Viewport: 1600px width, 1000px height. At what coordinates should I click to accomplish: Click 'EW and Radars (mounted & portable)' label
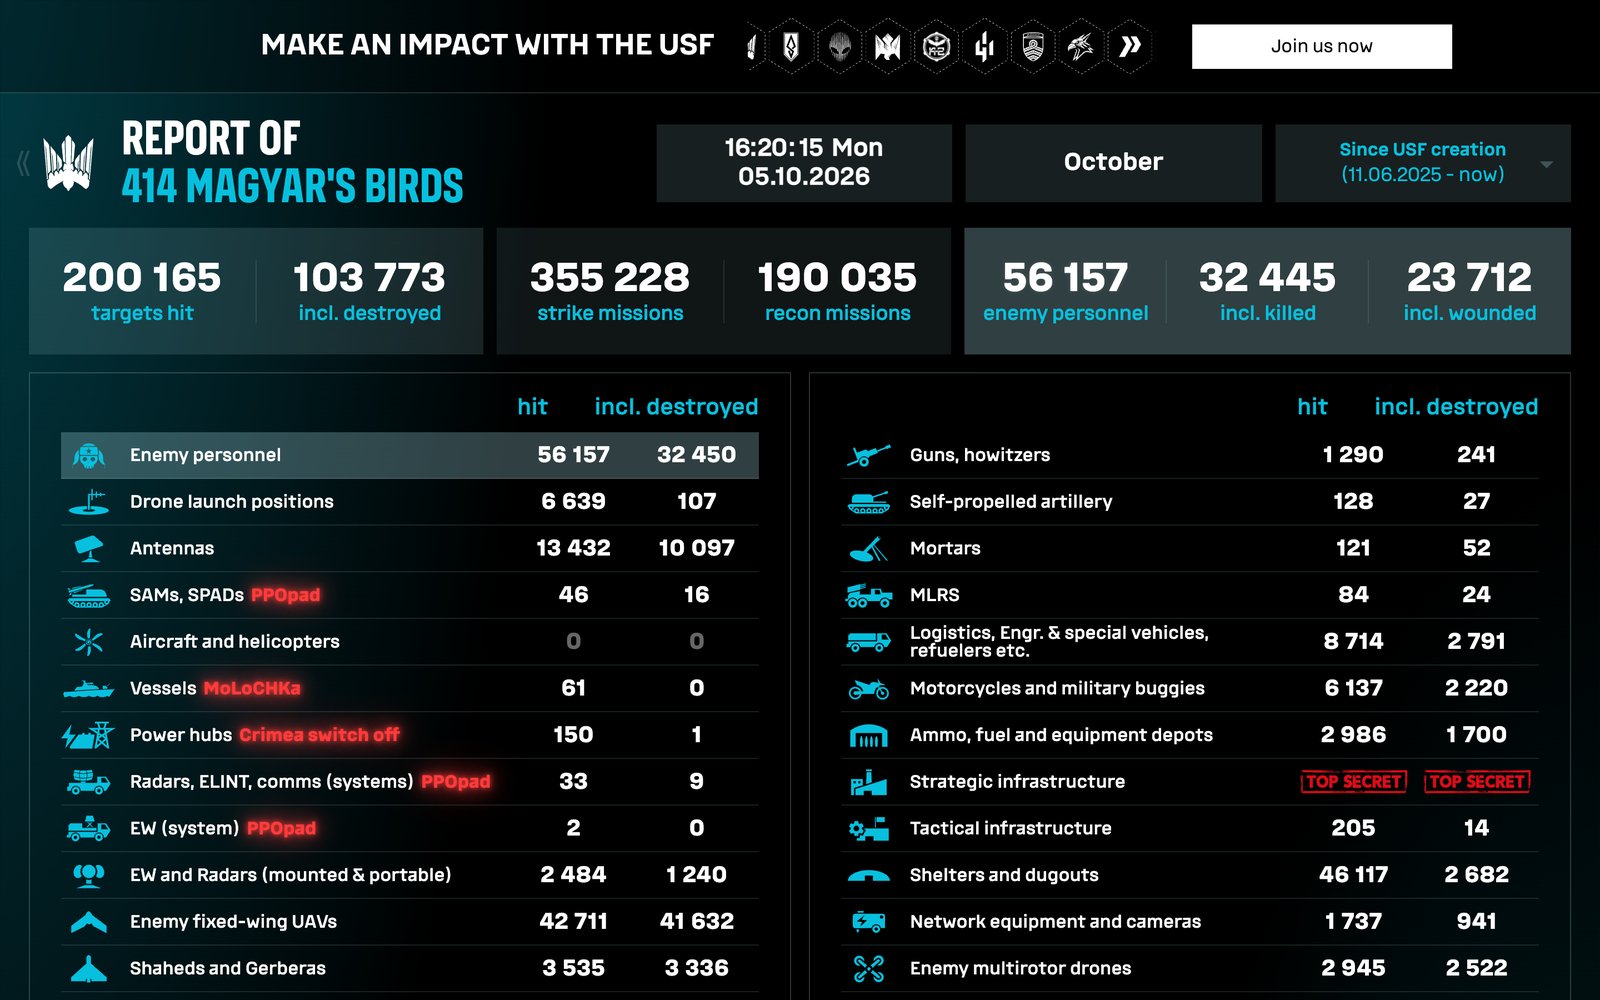(x=290, y=875)
